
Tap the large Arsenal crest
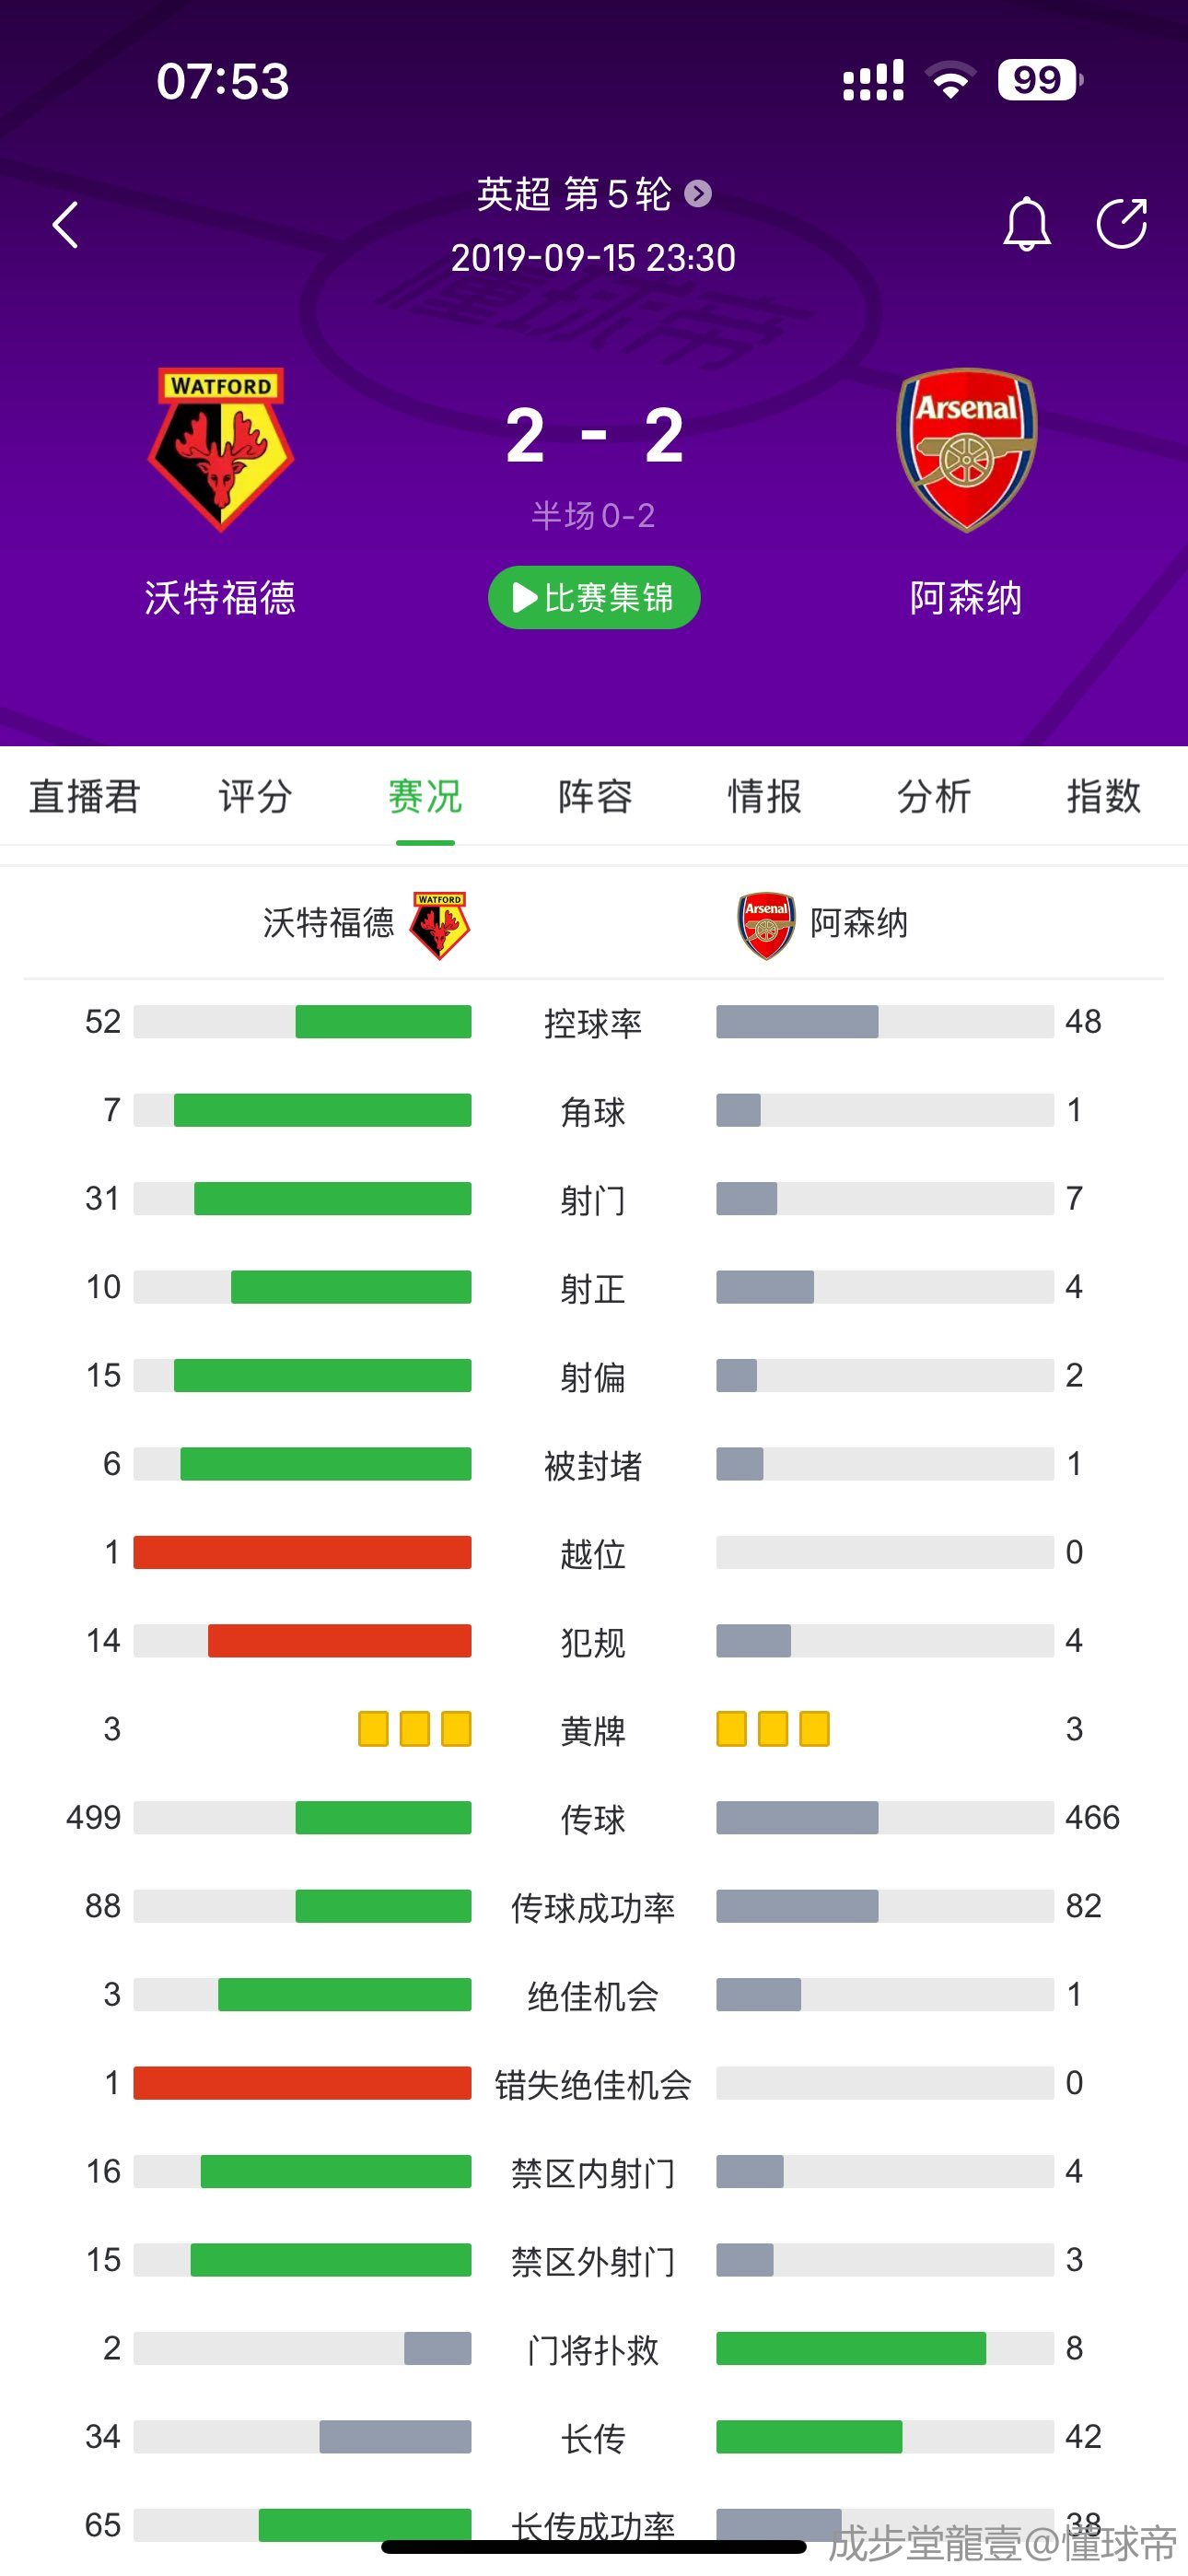pyautogui.click(x=966, y=449)
